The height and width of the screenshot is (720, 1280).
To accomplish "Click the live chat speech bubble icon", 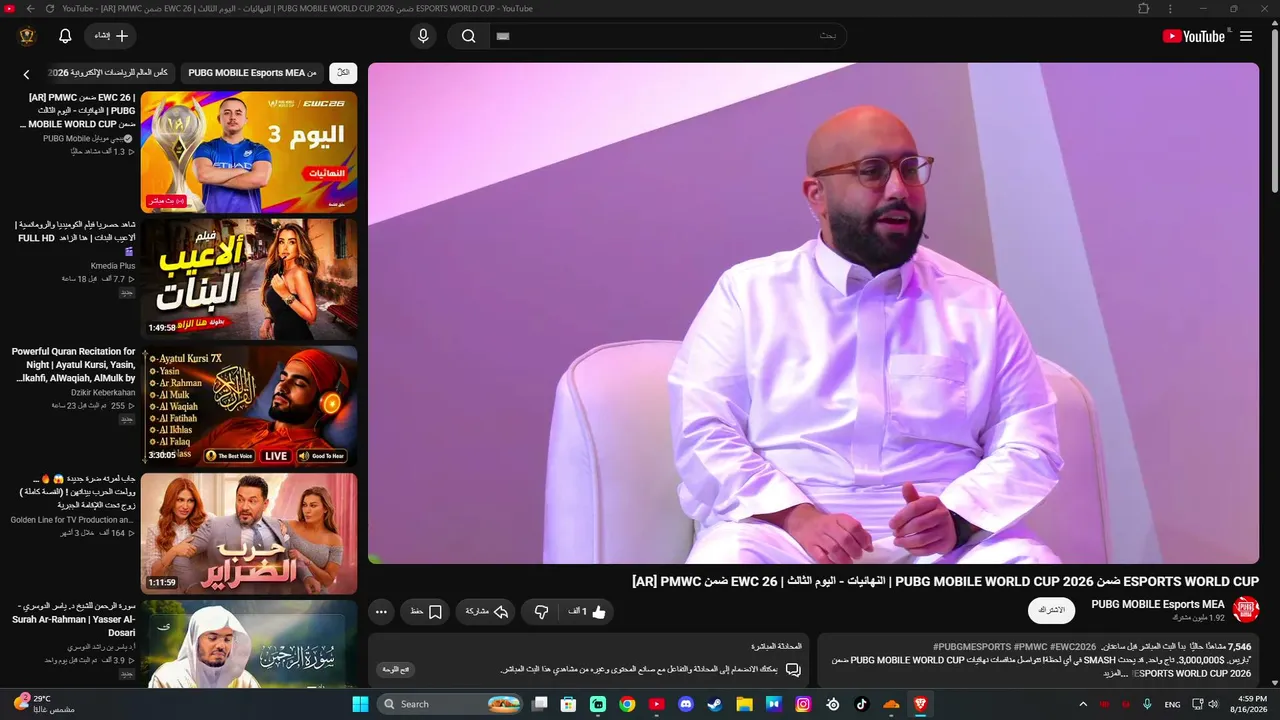I will tap(793, 669).
